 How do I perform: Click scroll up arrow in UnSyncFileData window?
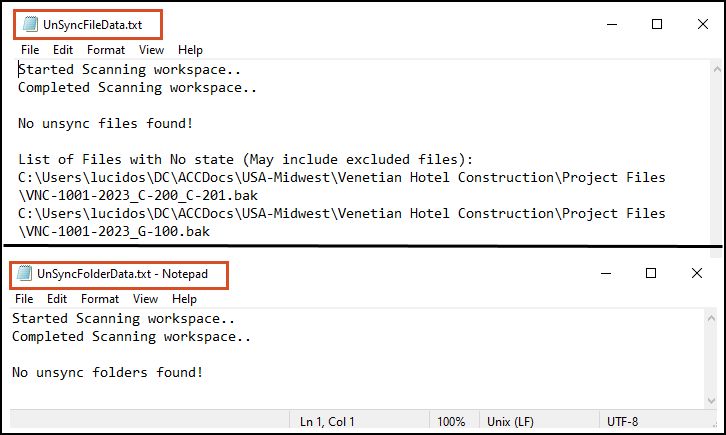coord(717,69)
